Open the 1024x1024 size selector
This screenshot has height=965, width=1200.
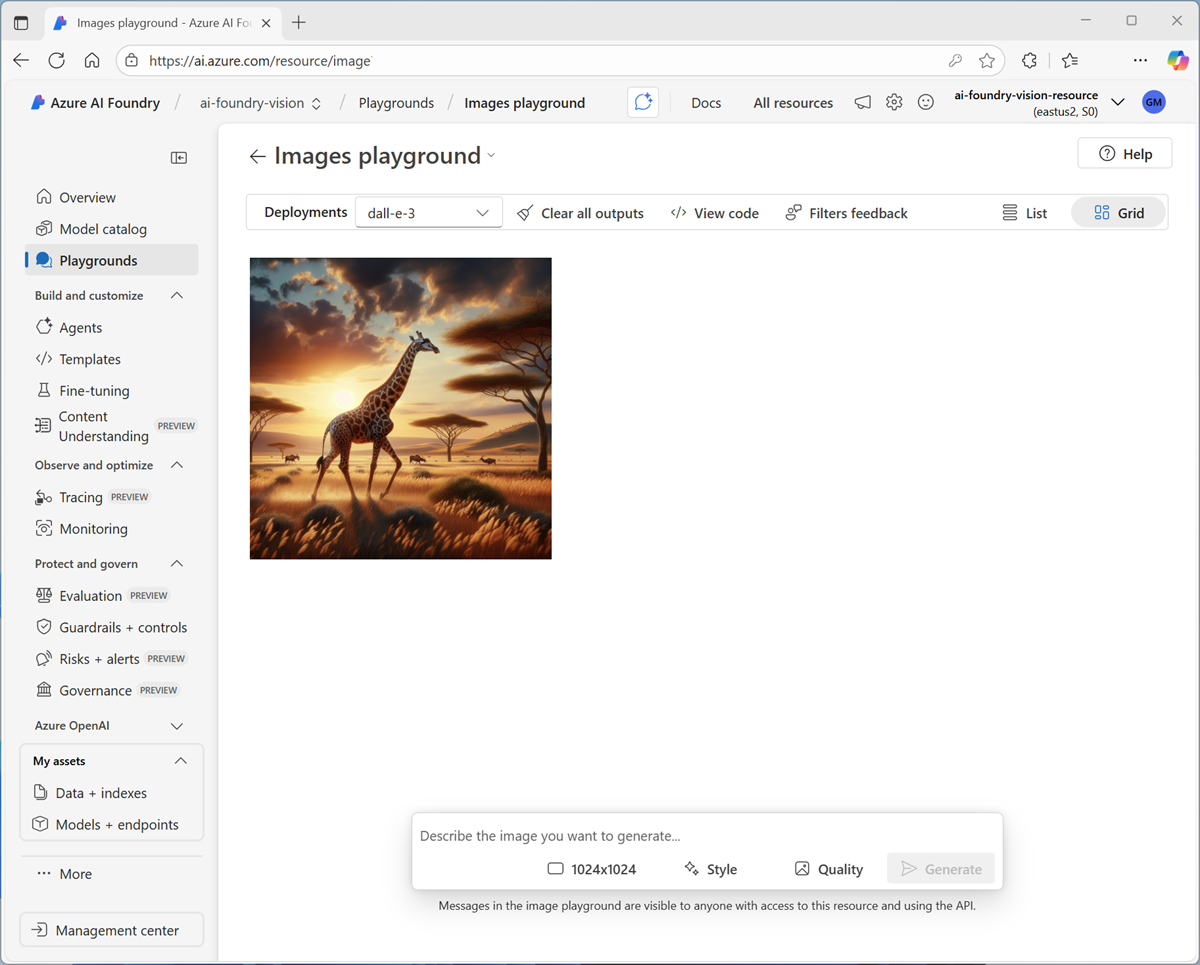tap(592, 869)
